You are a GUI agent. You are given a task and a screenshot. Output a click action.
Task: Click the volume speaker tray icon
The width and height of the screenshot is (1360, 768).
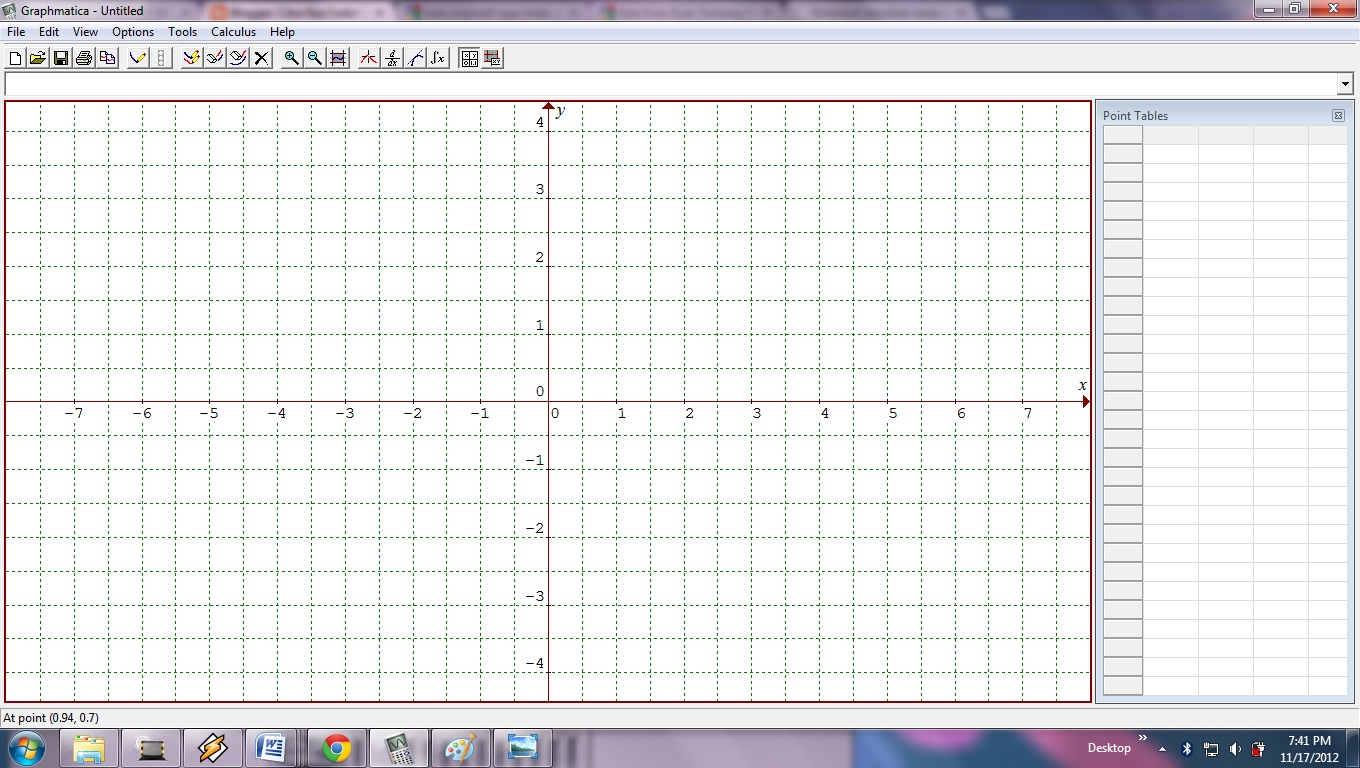(1235, 748)
